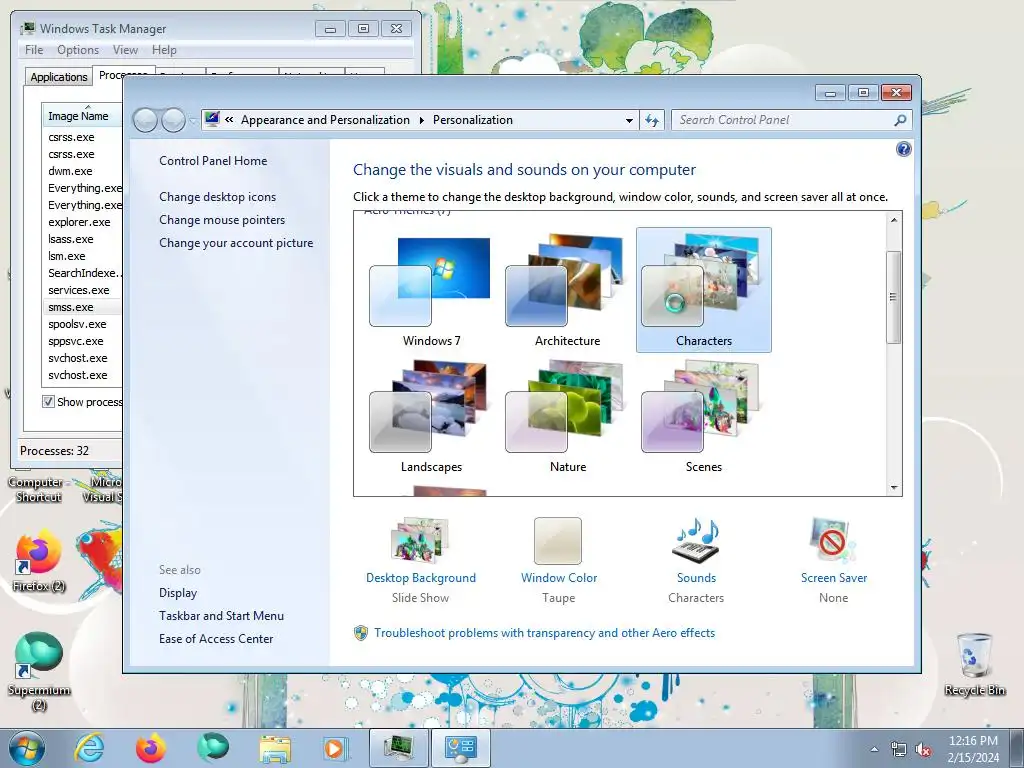Launch Supermium from the taskbar
Screen dimensions: 1024x768
213,748
